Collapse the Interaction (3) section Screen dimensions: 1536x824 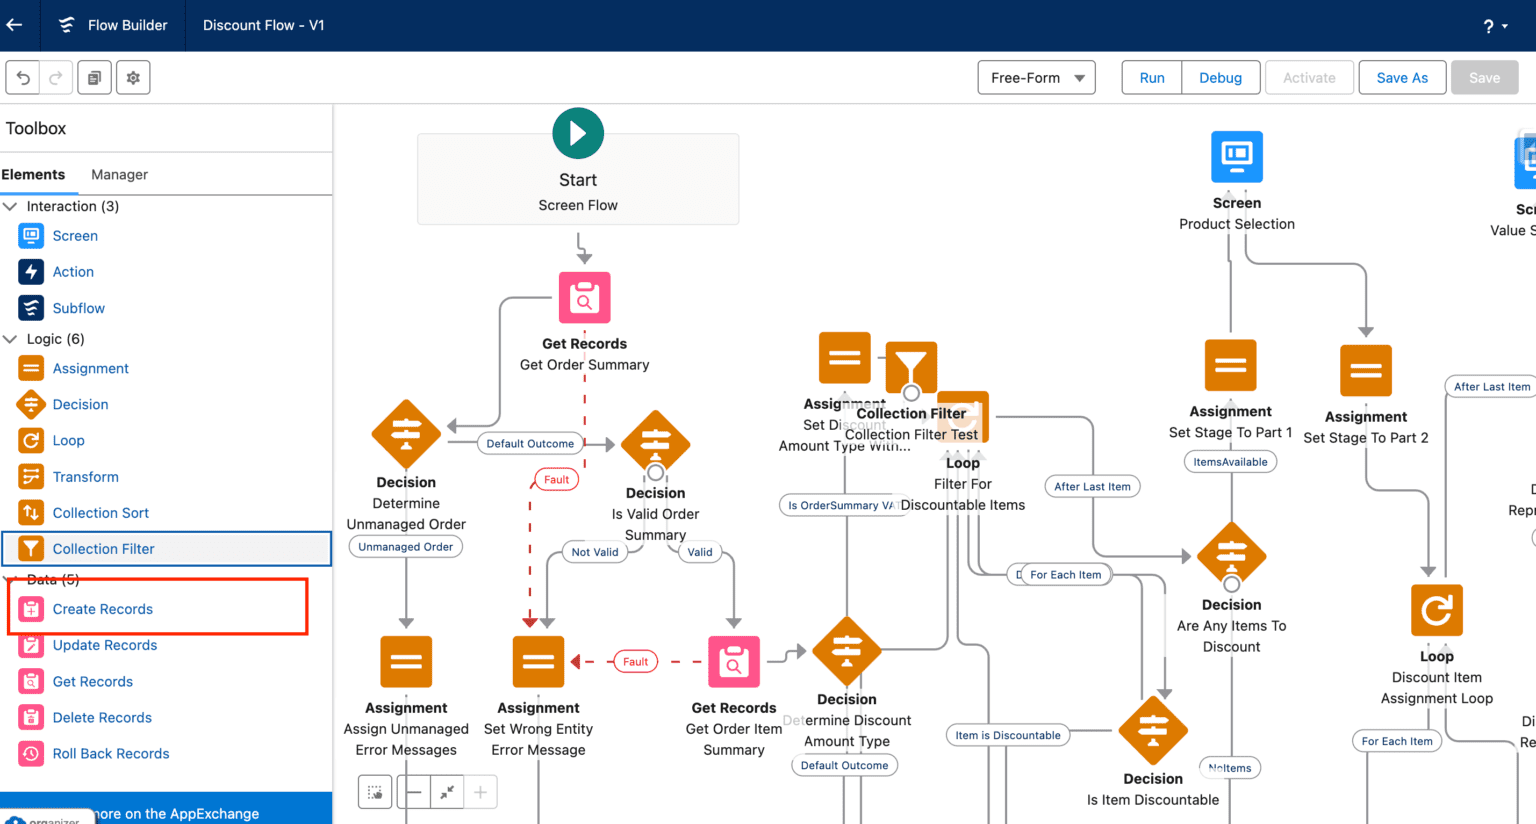[11, 206]
